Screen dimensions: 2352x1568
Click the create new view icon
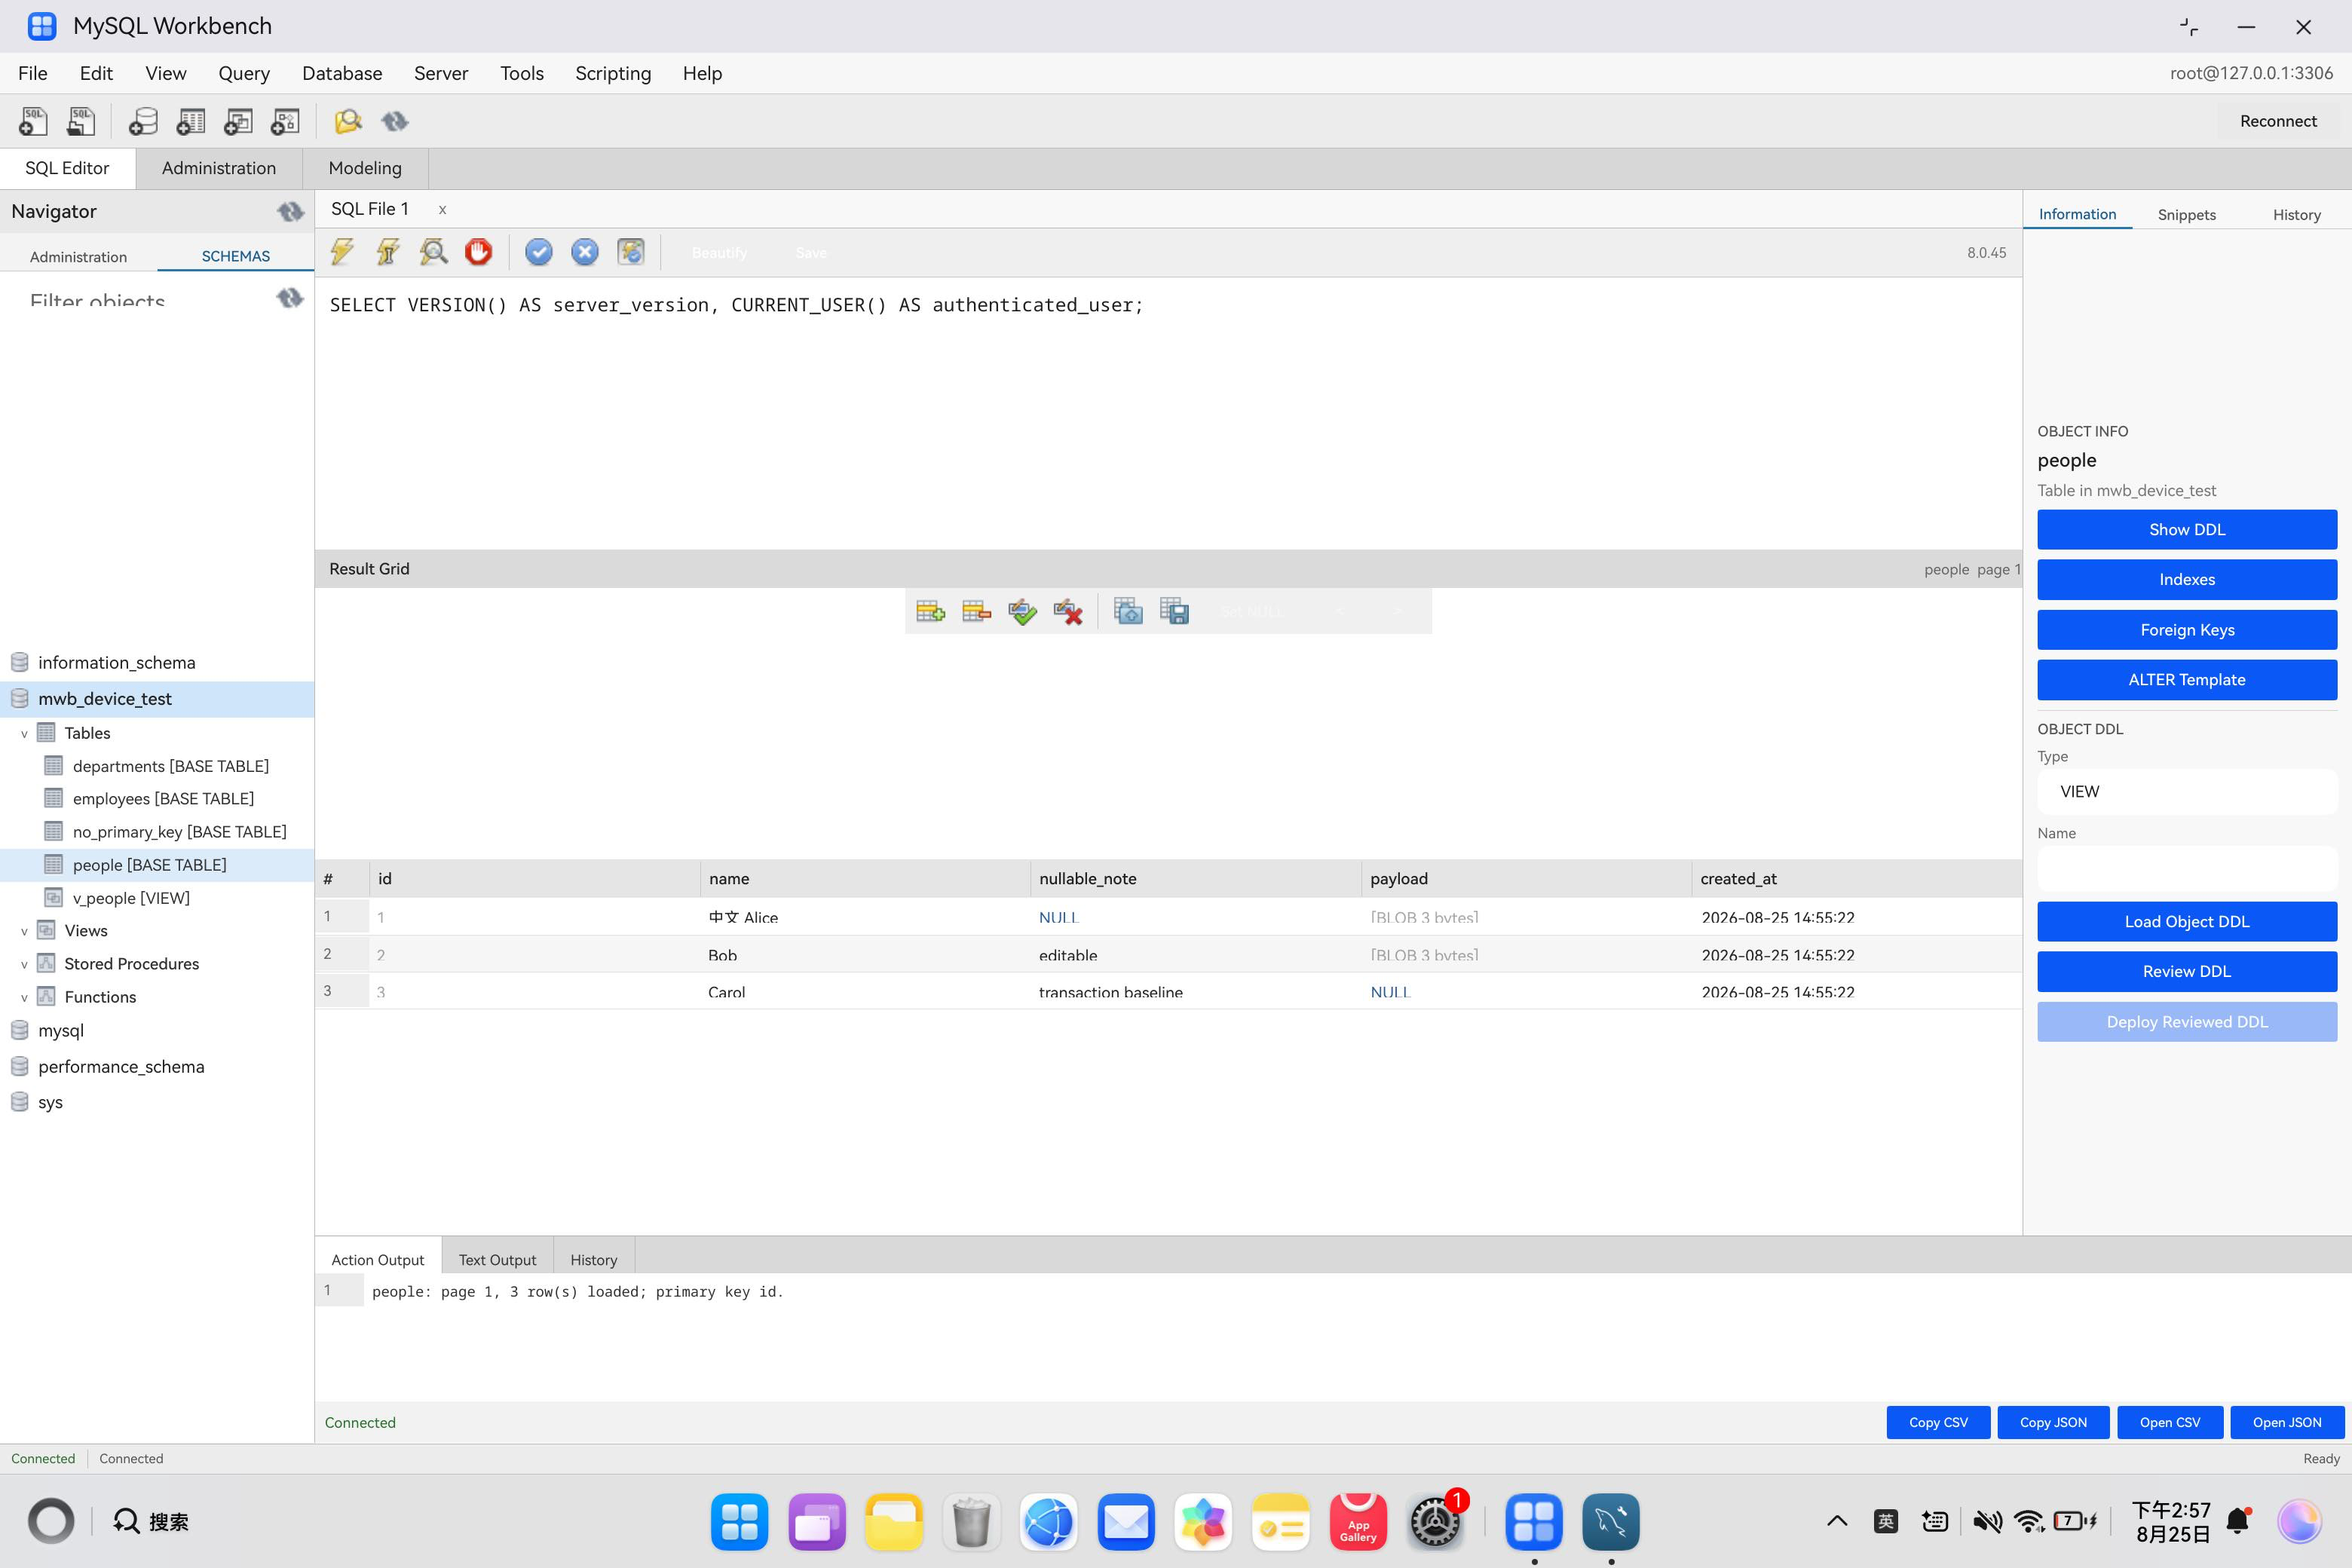238,121
